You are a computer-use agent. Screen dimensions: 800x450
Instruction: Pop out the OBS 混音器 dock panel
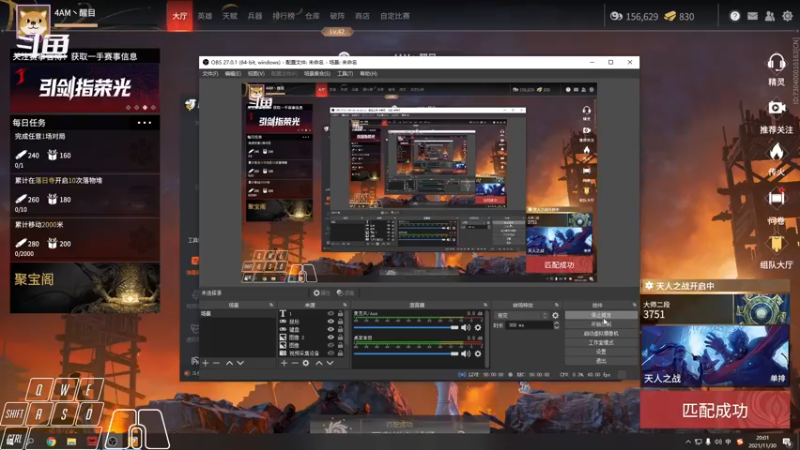(x=485, y=305)
